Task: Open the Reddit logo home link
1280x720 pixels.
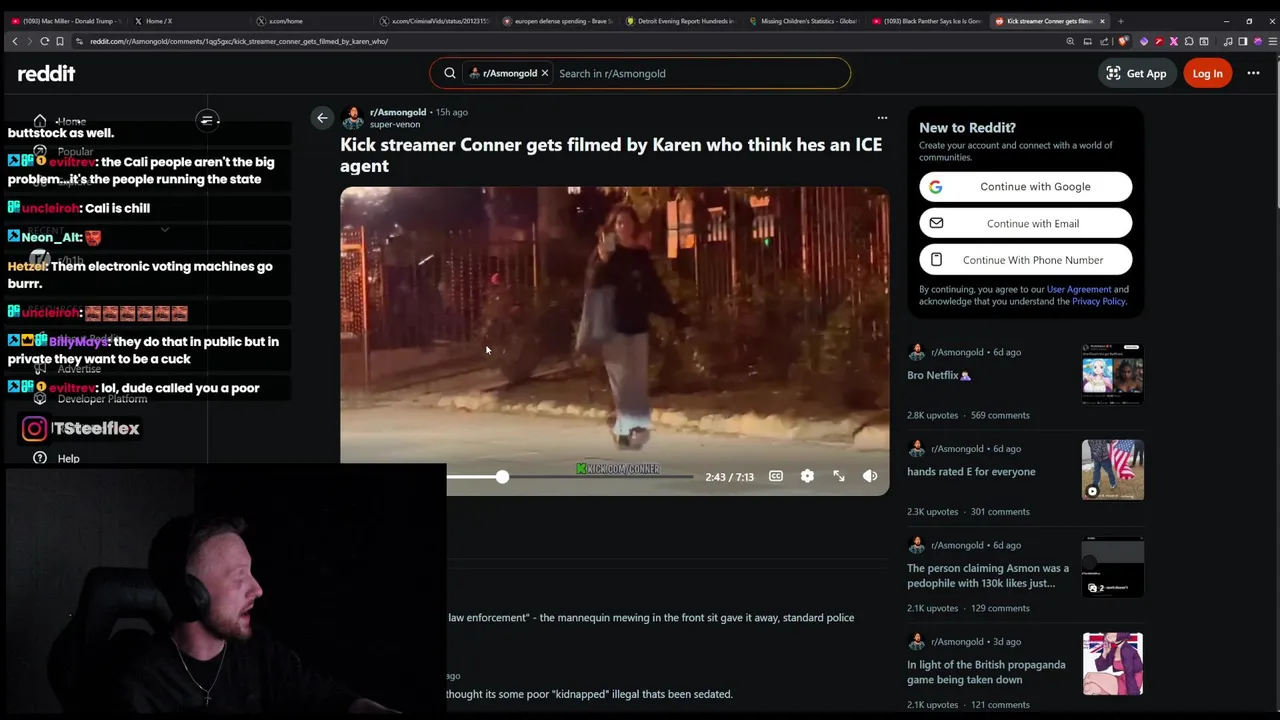Action: point(46,73)
